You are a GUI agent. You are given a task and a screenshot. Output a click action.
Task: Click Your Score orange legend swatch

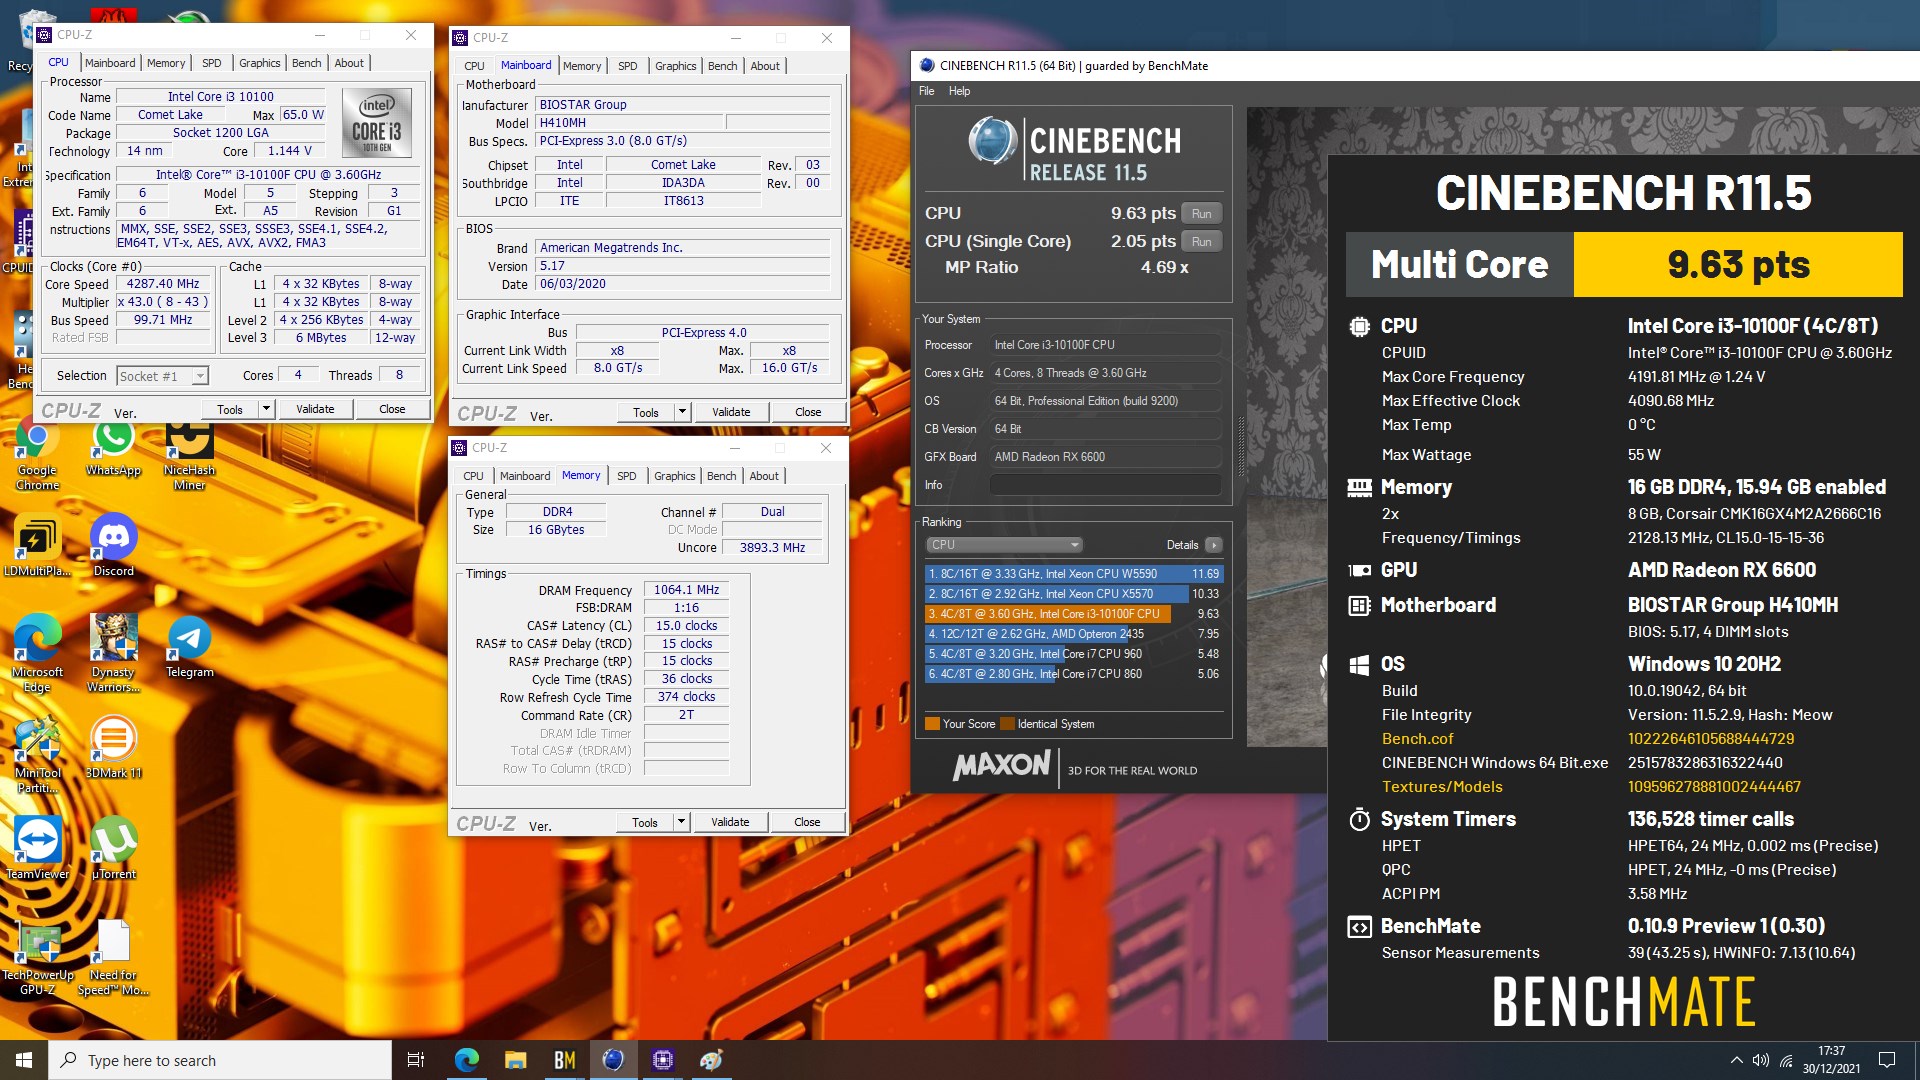tap(932, 724)
